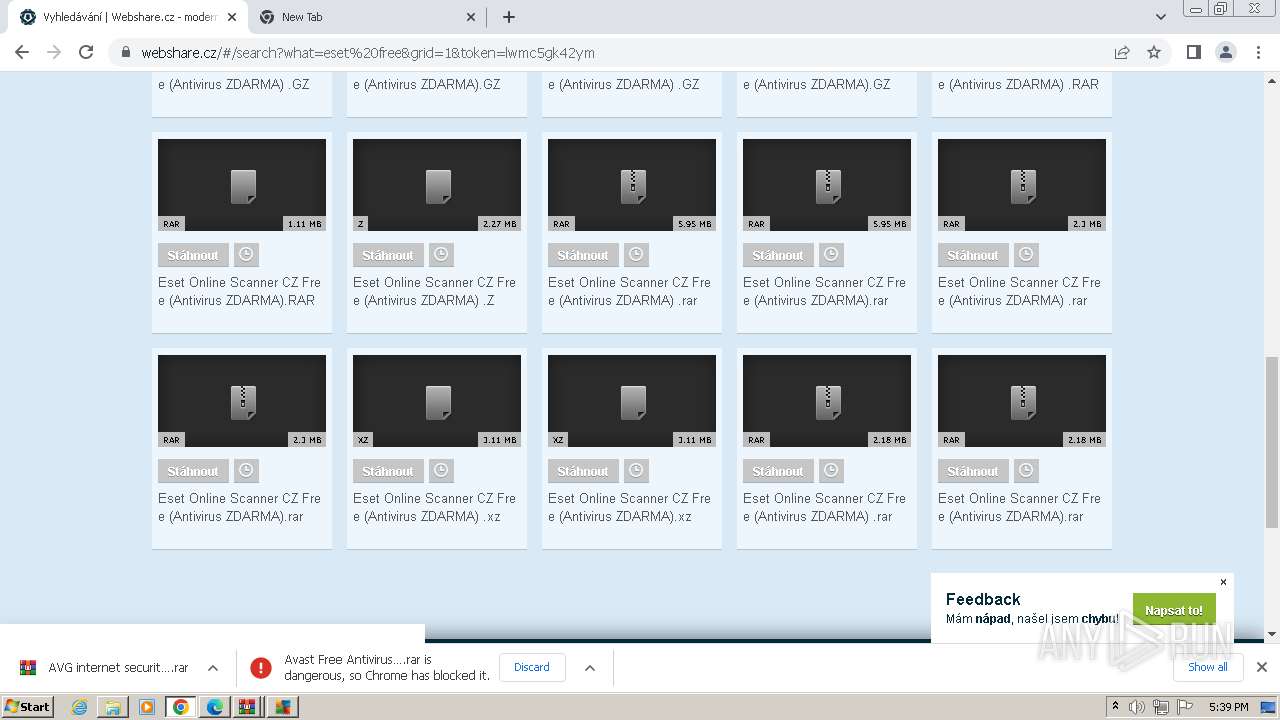Expand options for the blocked Avast download

(590, 667)
